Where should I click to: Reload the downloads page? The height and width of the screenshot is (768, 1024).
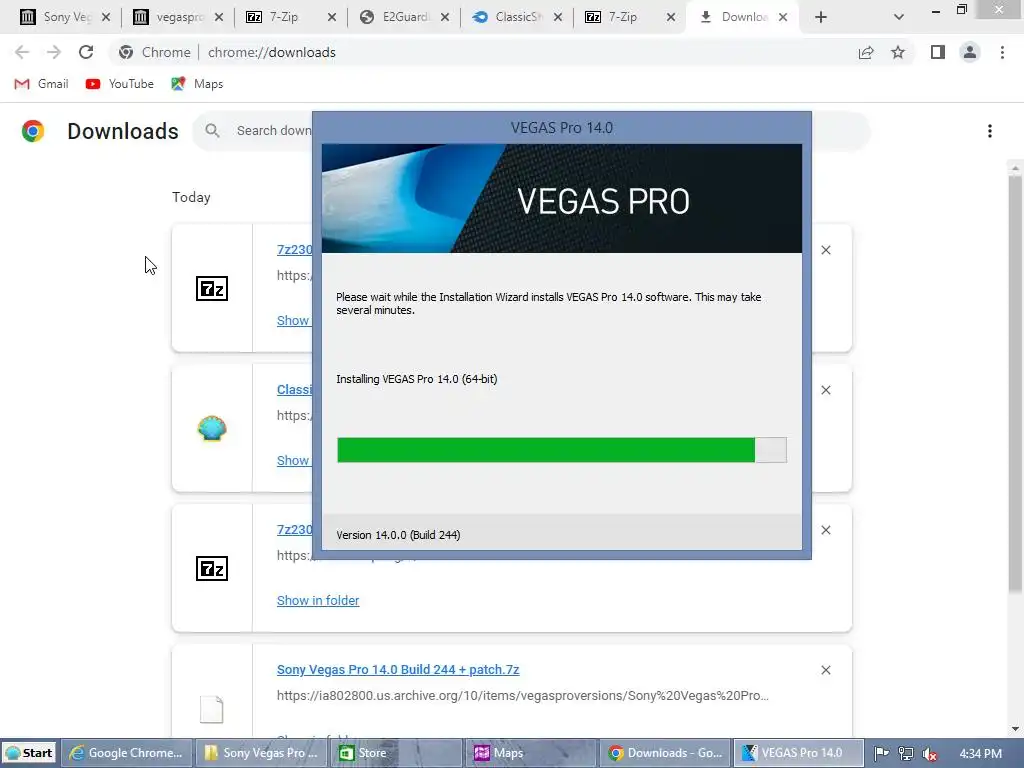click(x=86, y=52)
